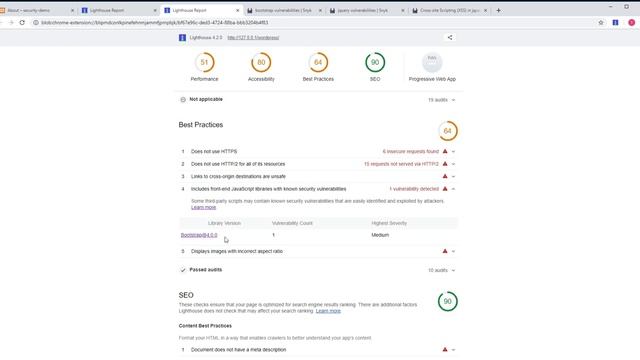Click warning triangle for cross-origin links audit

pyautogui.click(x=445, y=176)
